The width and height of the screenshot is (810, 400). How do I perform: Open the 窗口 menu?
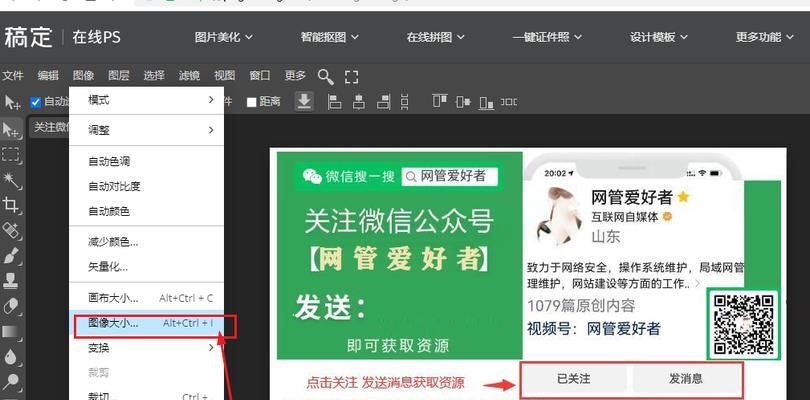point(259,76)
